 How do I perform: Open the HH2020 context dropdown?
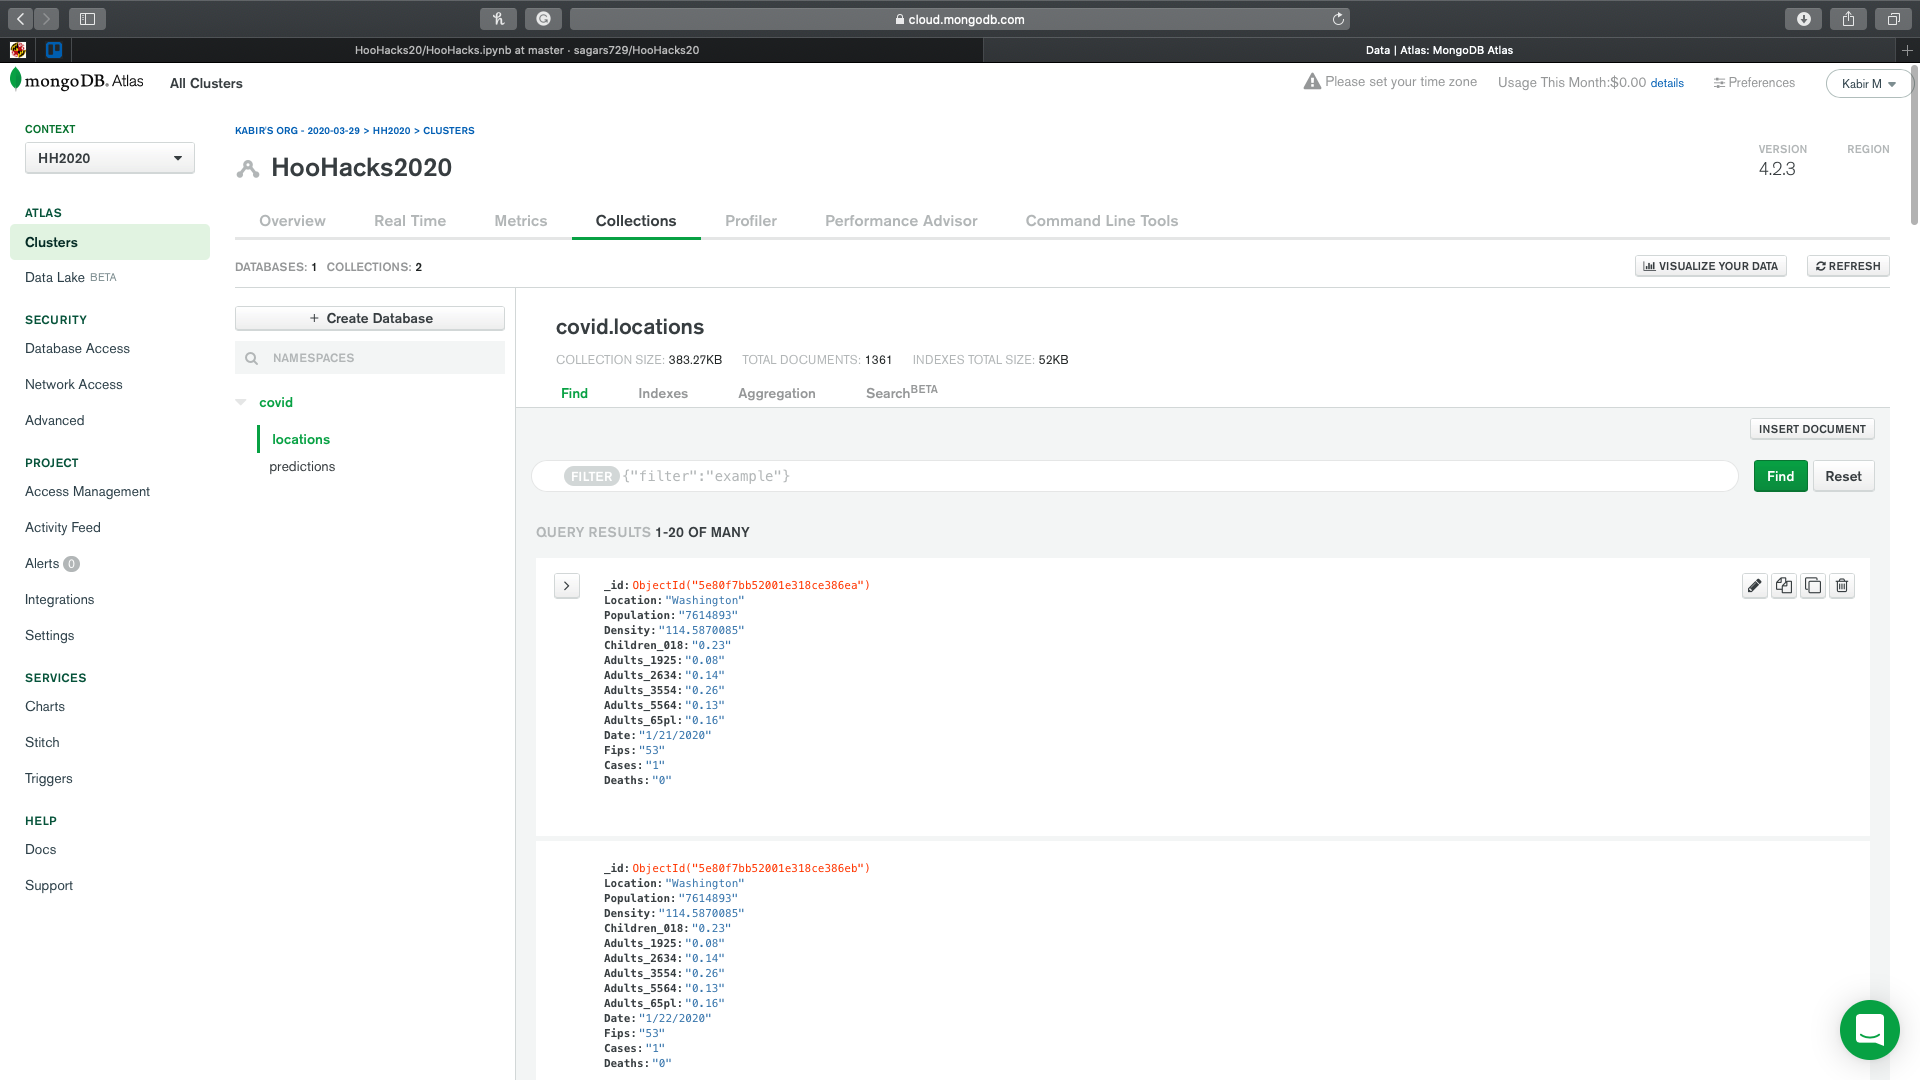pos(110,158)
